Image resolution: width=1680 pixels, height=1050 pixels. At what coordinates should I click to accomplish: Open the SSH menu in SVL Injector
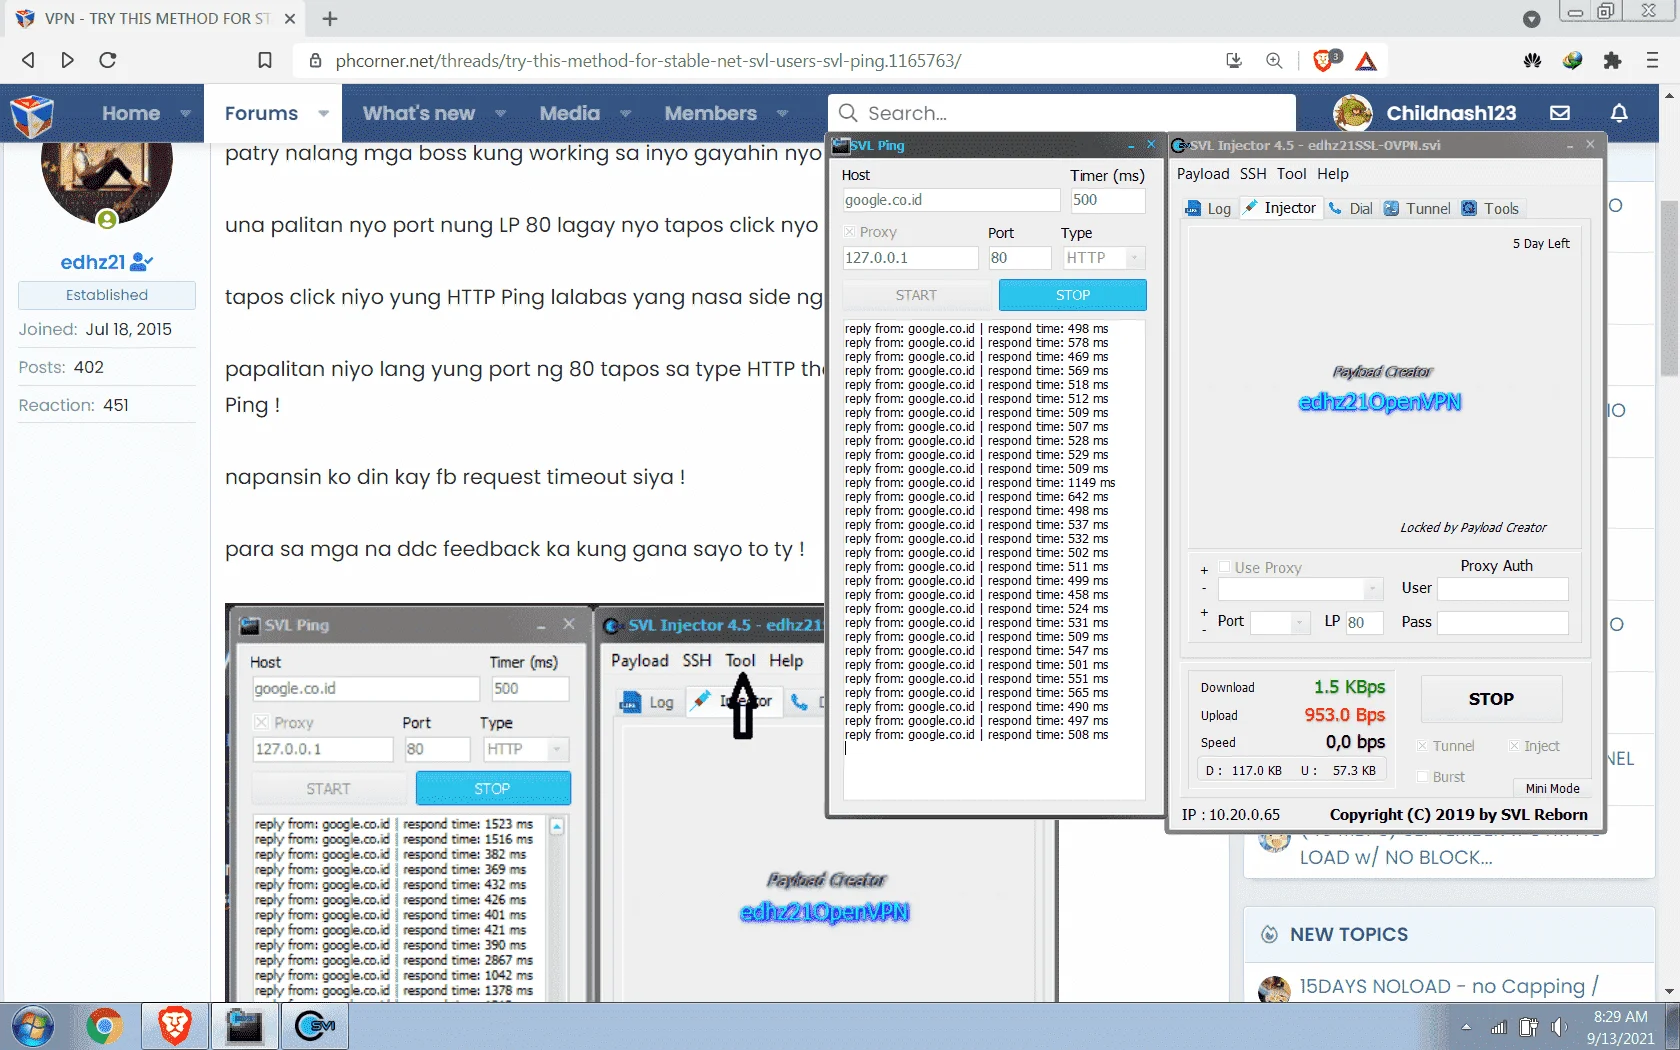coord(1253,174)
